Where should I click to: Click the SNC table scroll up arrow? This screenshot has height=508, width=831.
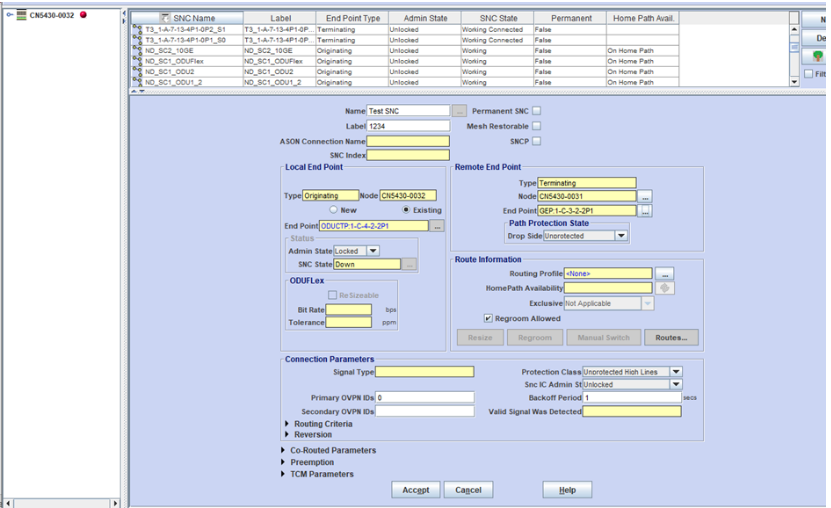click(794, 30)
